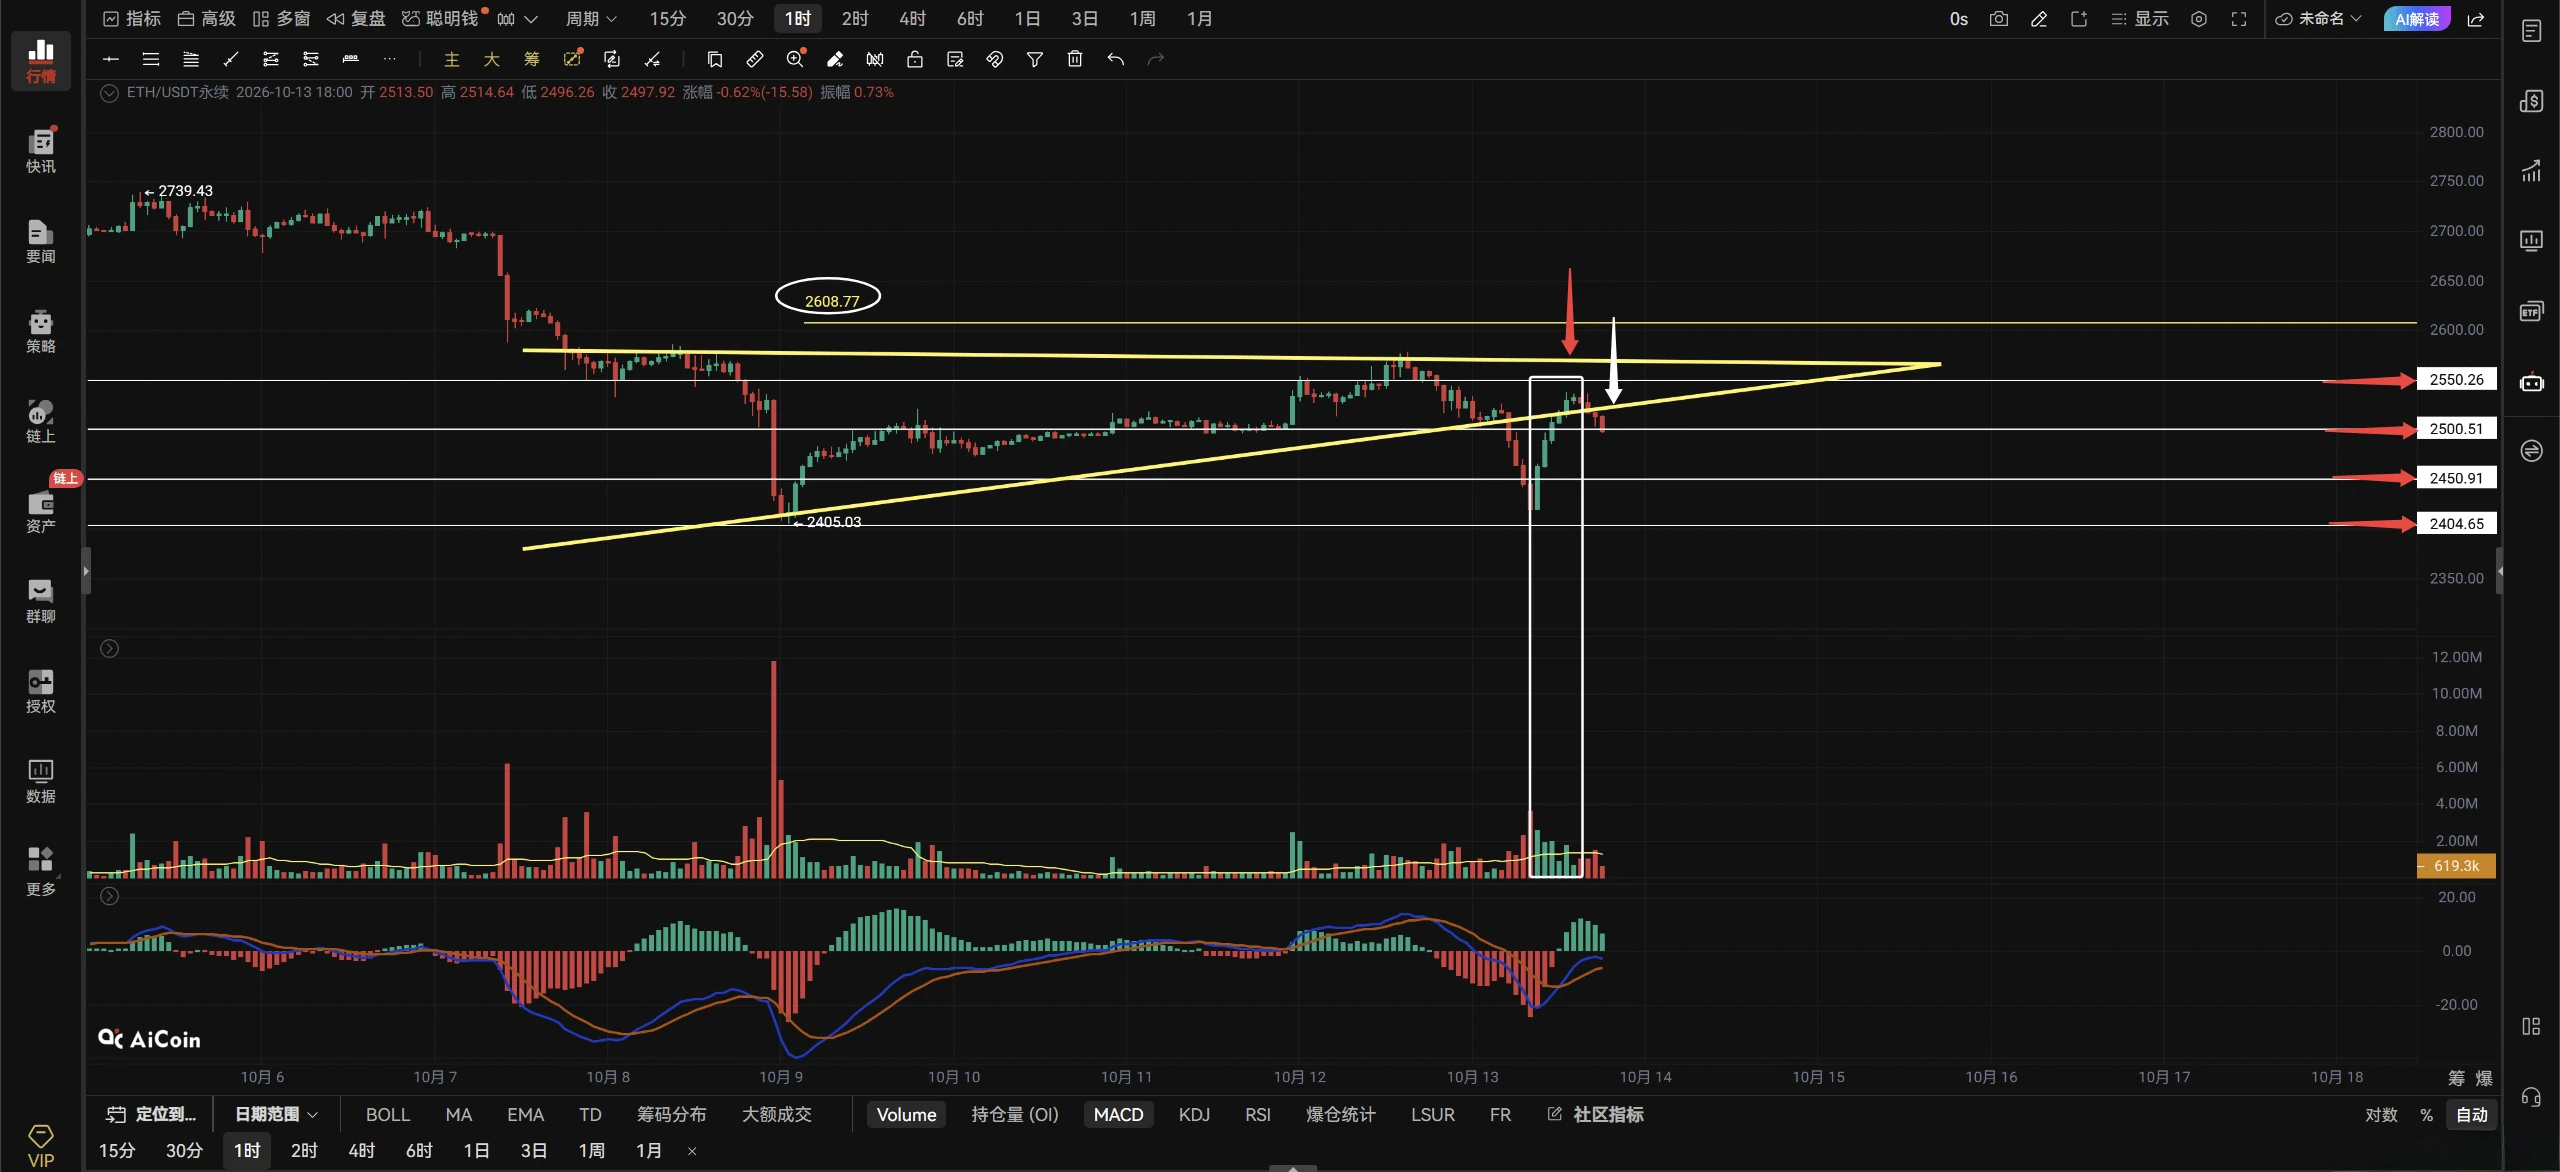Screen dimensions: 2560x1172
Task: Click the share arrow icon in the top-right
Action: tap(2476, 19)
